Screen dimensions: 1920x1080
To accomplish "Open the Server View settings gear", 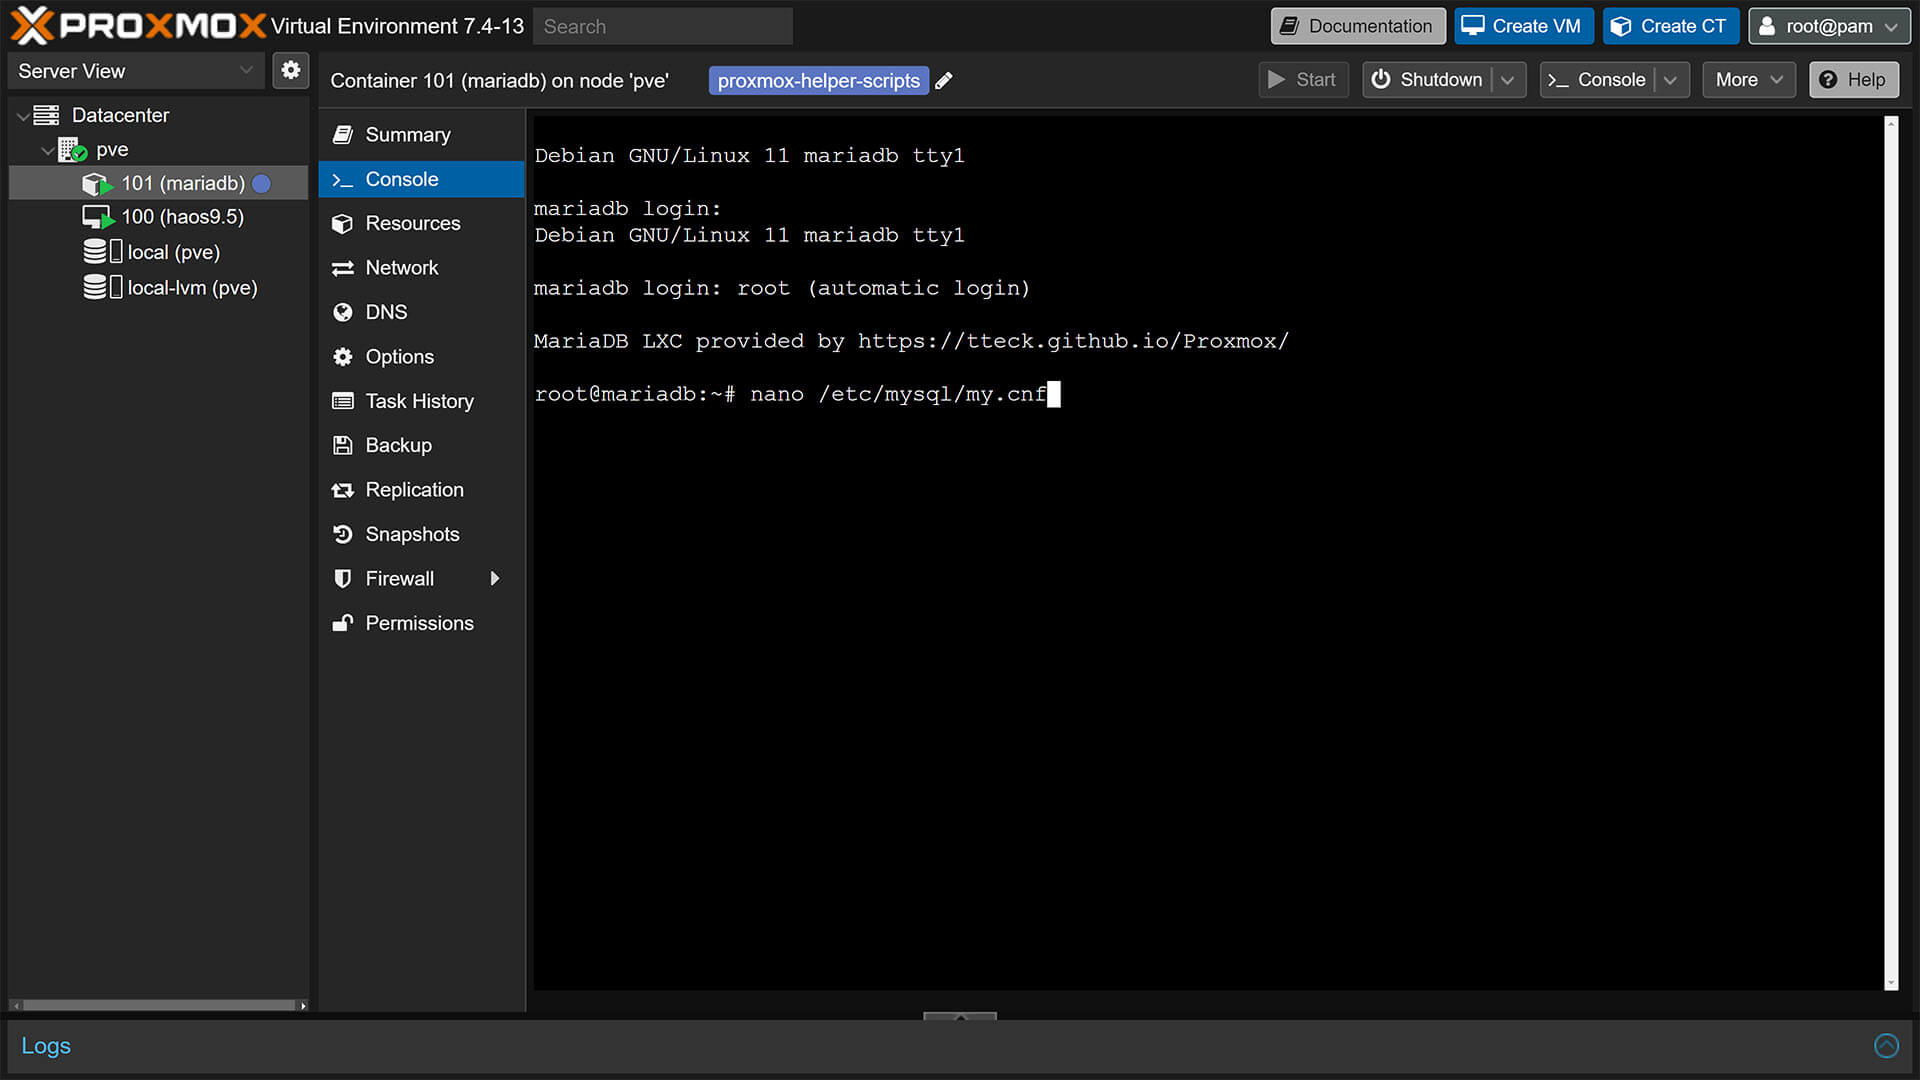I will [x=291, y=71].
